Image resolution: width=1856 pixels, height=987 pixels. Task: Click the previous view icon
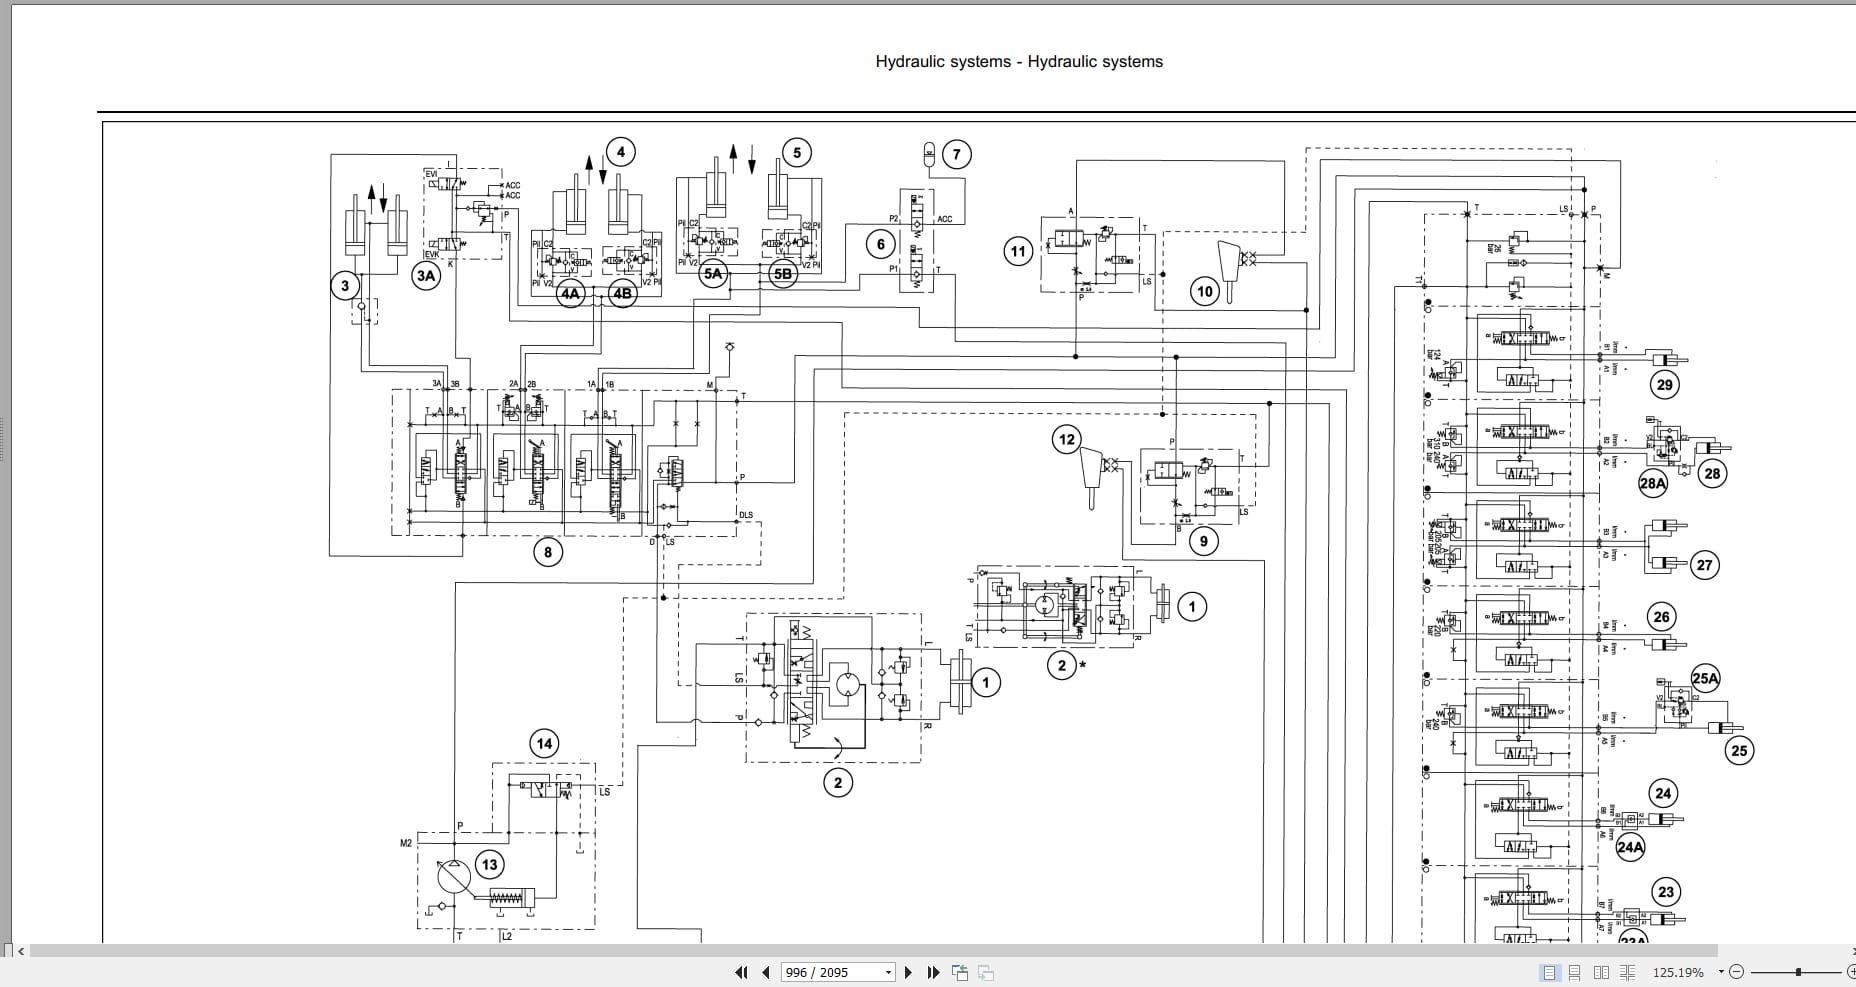pyautogui.click(x=960, y=972)
